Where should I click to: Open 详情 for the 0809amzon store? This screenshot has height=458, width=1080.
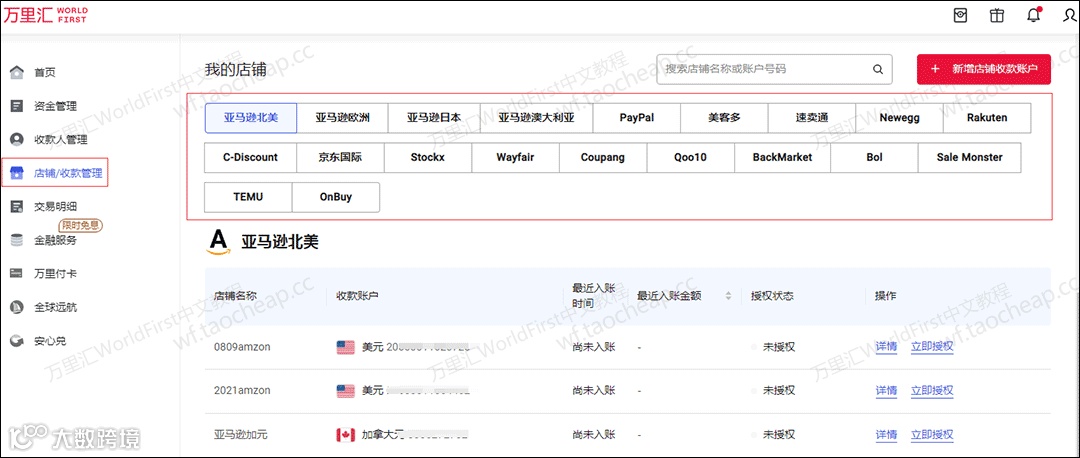pyautogui.click(x=886, y=346)
